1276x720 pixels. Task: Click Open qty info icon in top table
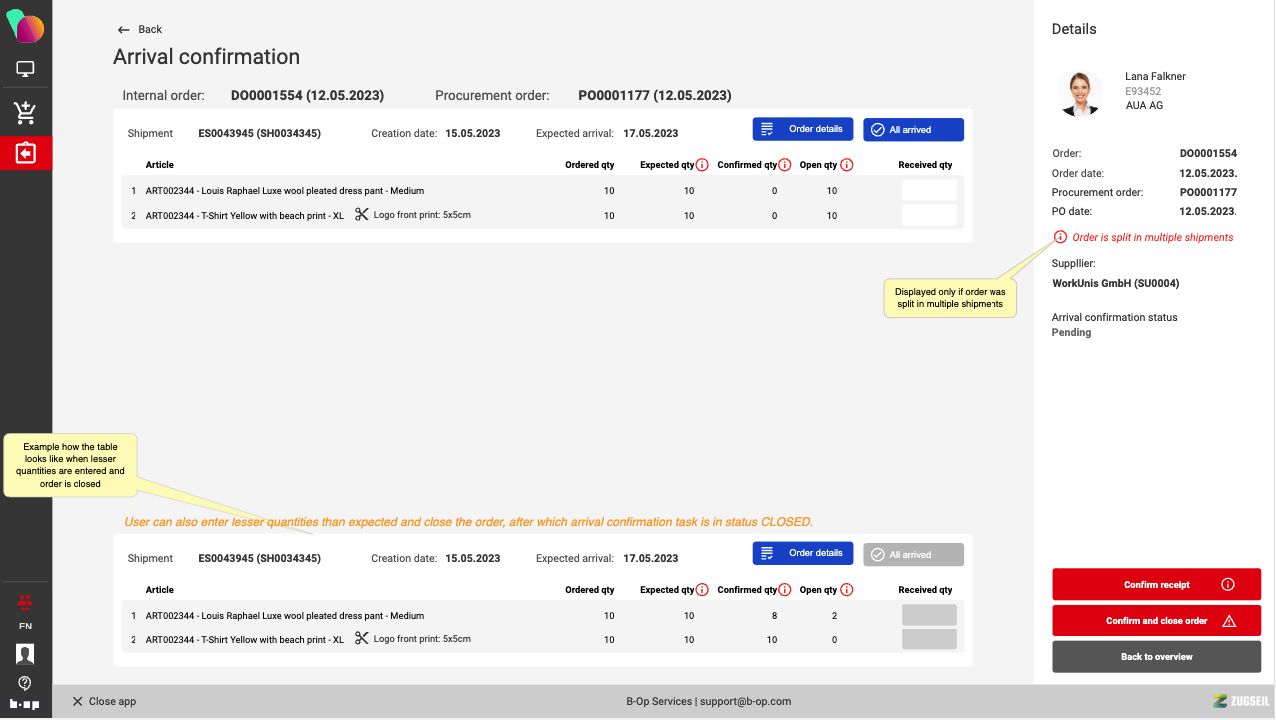[846, 165]
